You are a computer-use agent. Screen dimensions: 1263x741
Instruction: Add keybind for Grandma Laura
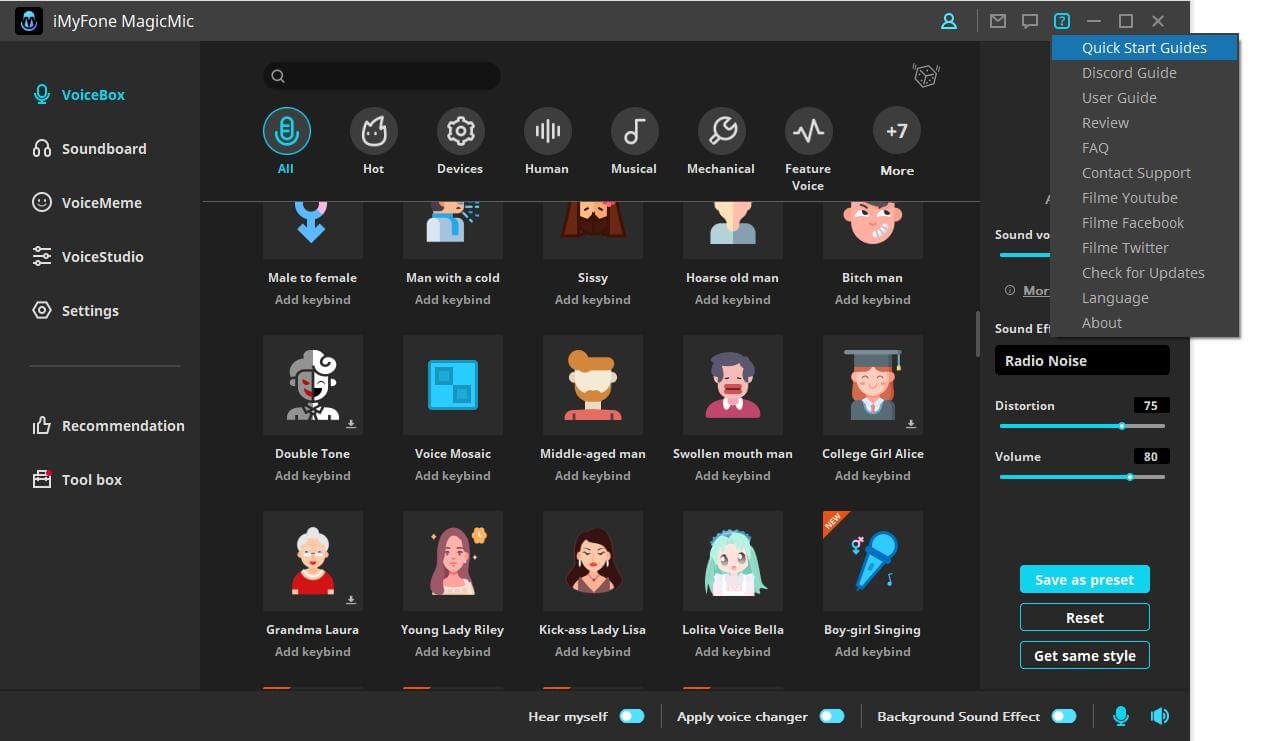(313, 652)
